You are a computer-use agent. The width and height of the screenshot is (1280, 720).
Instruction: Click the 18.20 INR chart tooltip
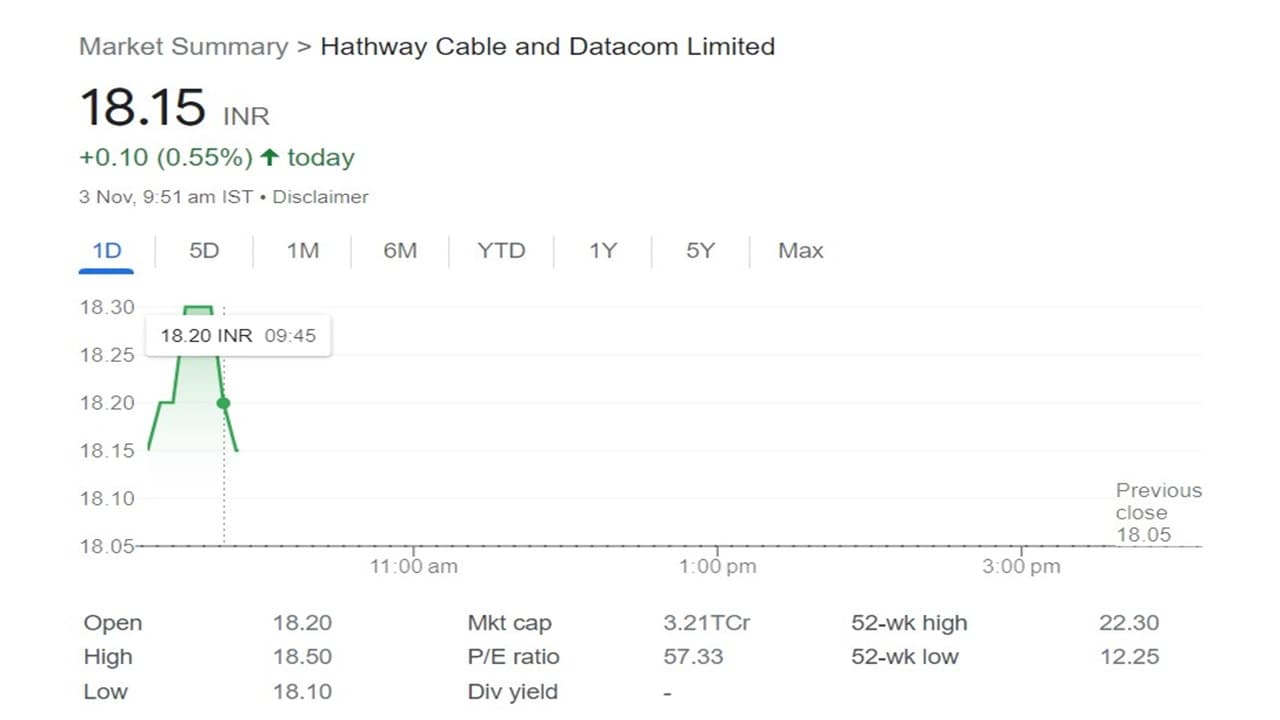tap(238, 336)
